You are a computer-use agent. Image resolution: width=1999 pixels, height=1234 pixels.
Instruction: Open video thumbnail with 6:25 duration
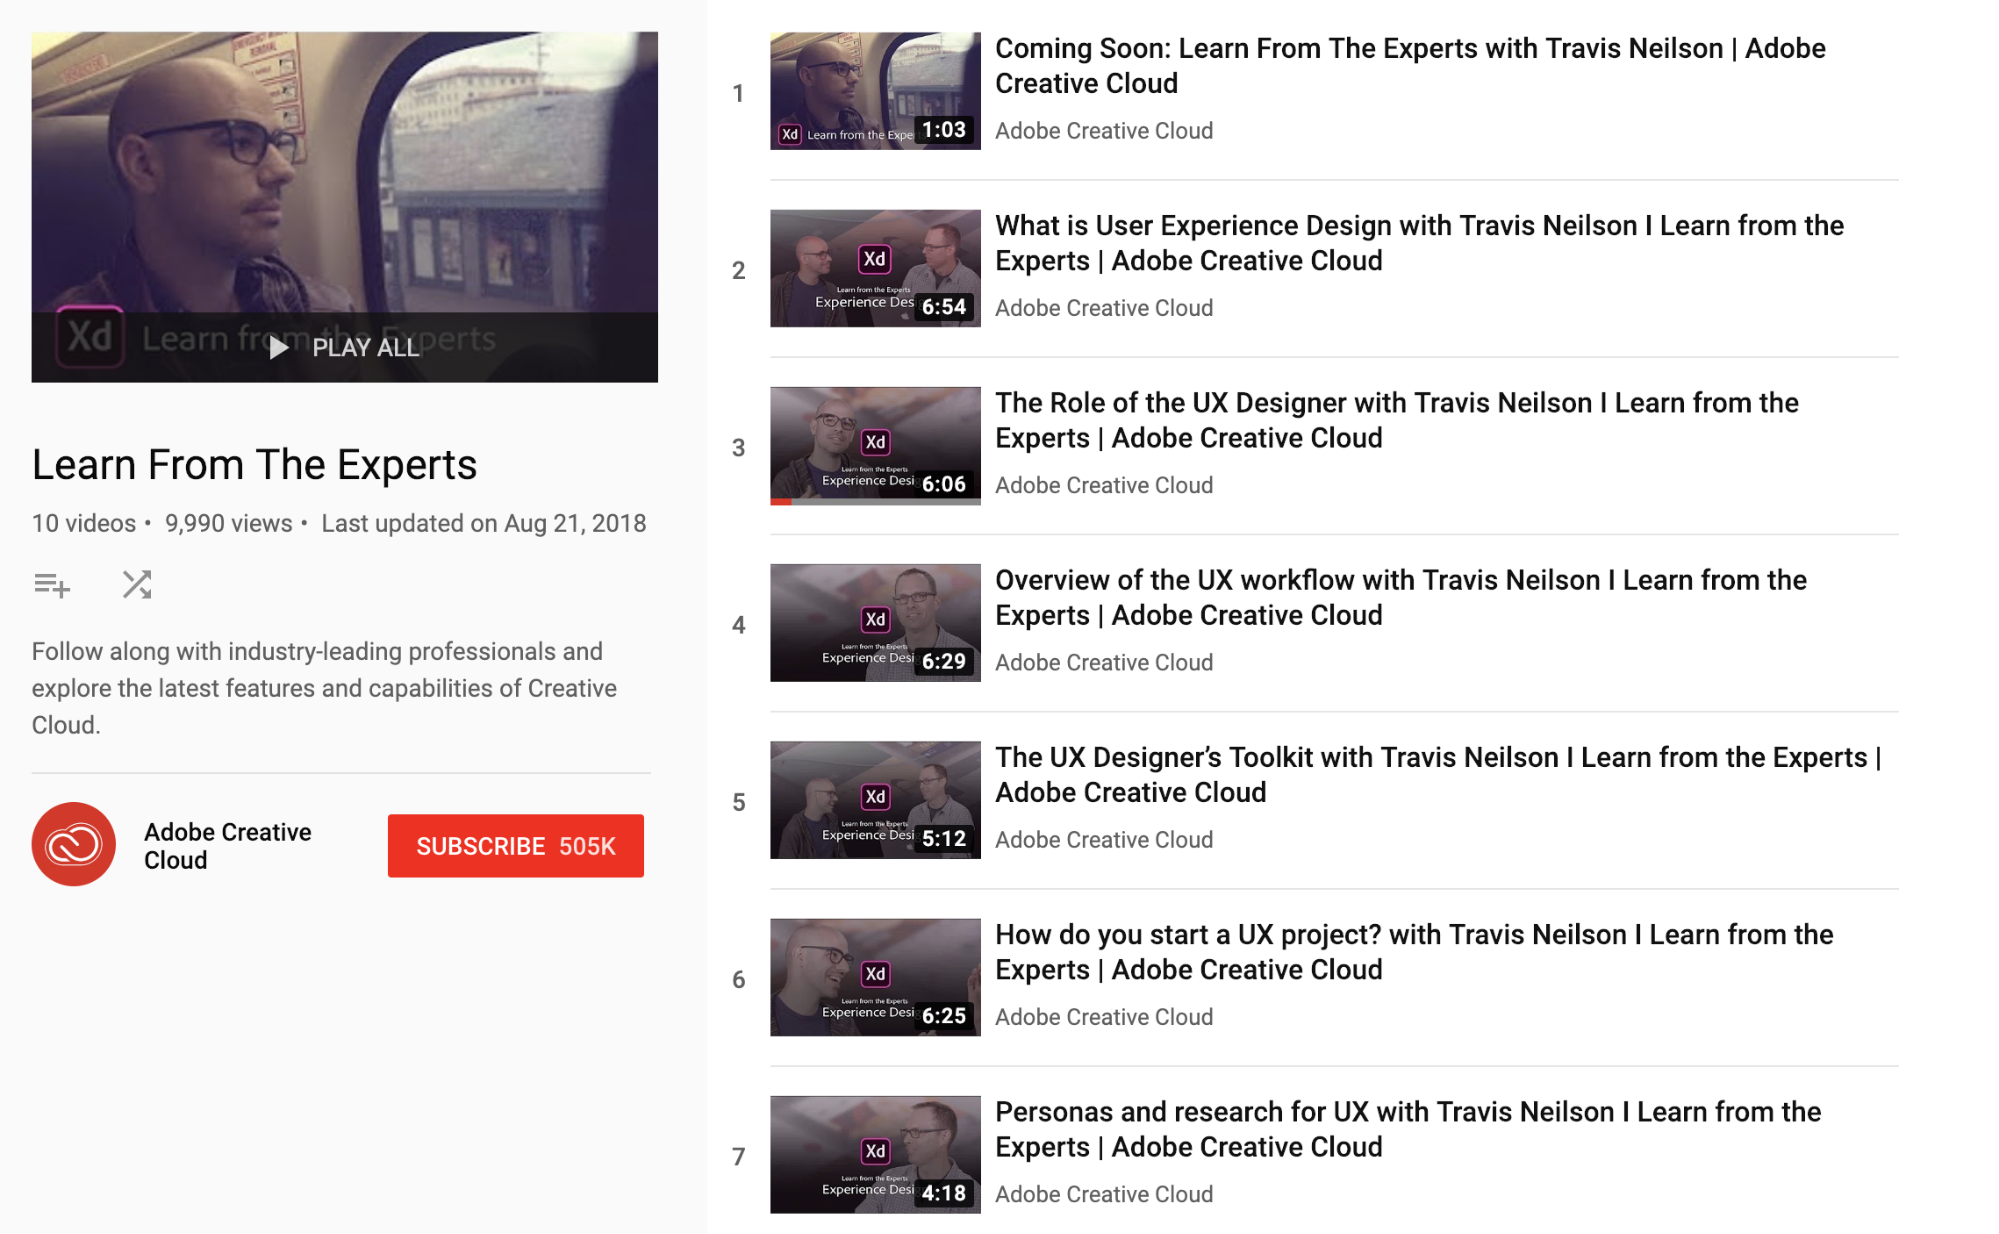point(875,977)
